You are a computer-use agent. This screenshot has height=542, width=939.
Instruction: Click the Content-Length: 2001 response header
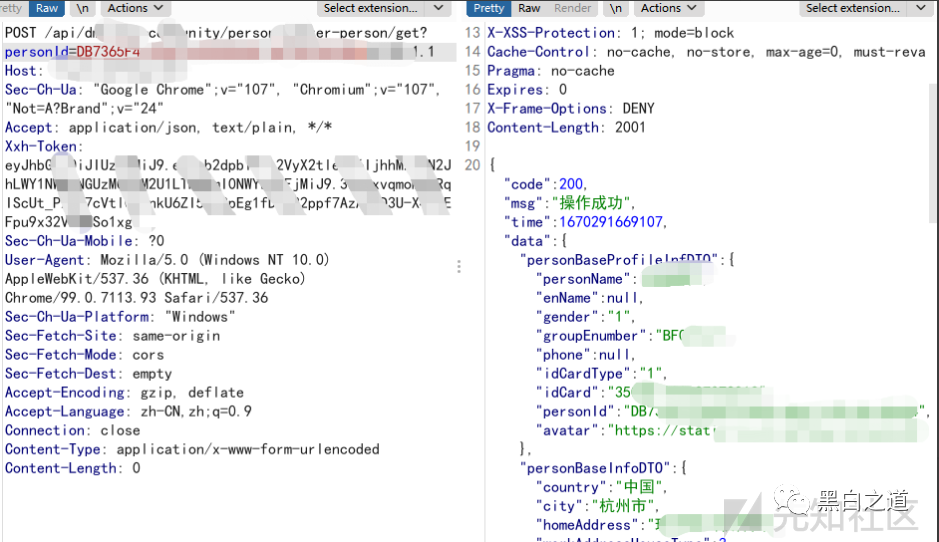pyautogui.click(x=566, y=127)
